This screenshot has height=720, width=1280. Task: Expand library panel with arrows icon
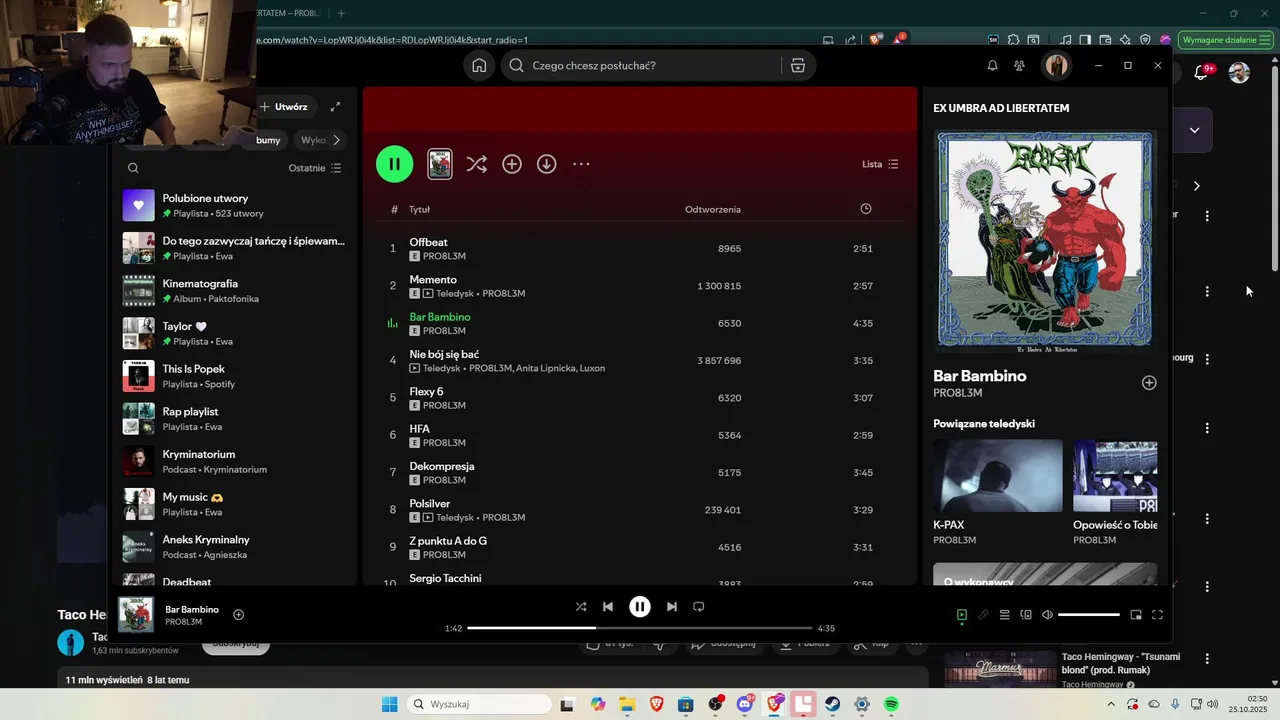tap(335, 106)
